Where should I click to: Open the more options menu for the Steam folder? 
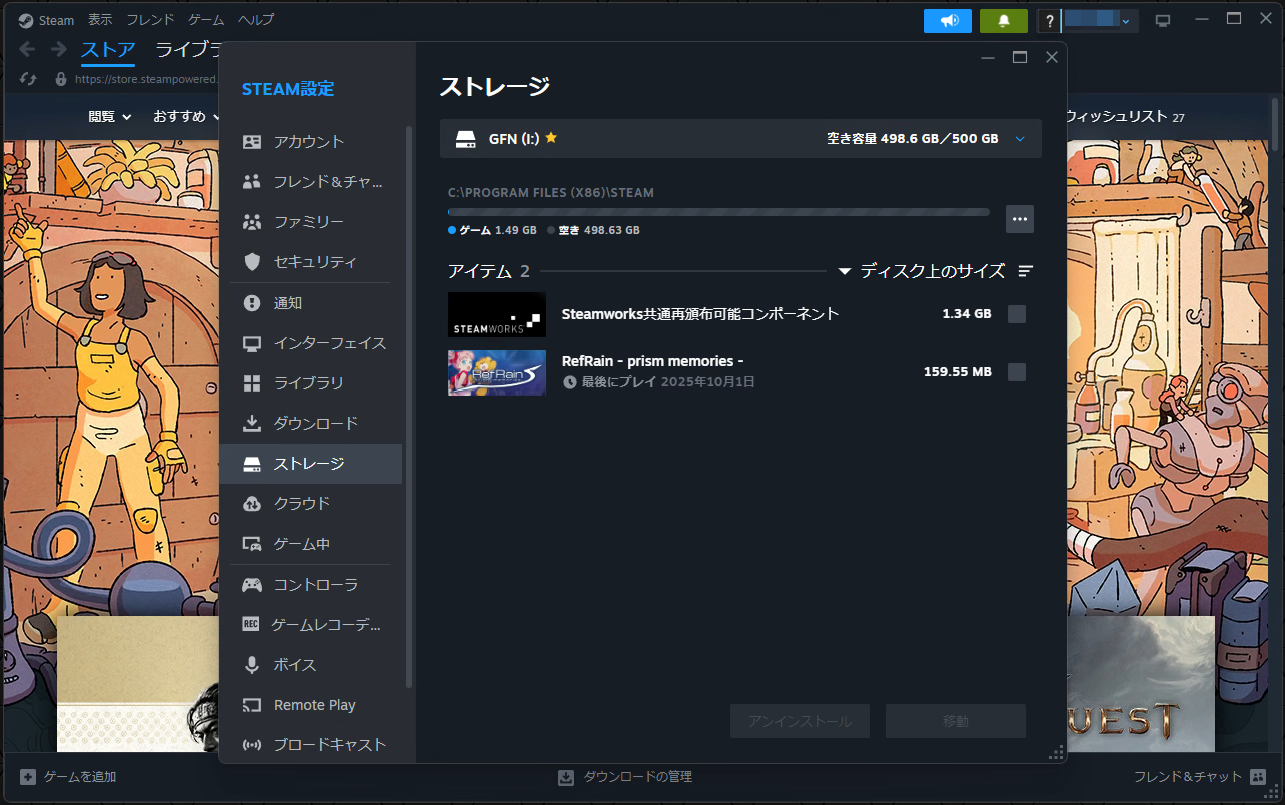[x=1019, y=218]
